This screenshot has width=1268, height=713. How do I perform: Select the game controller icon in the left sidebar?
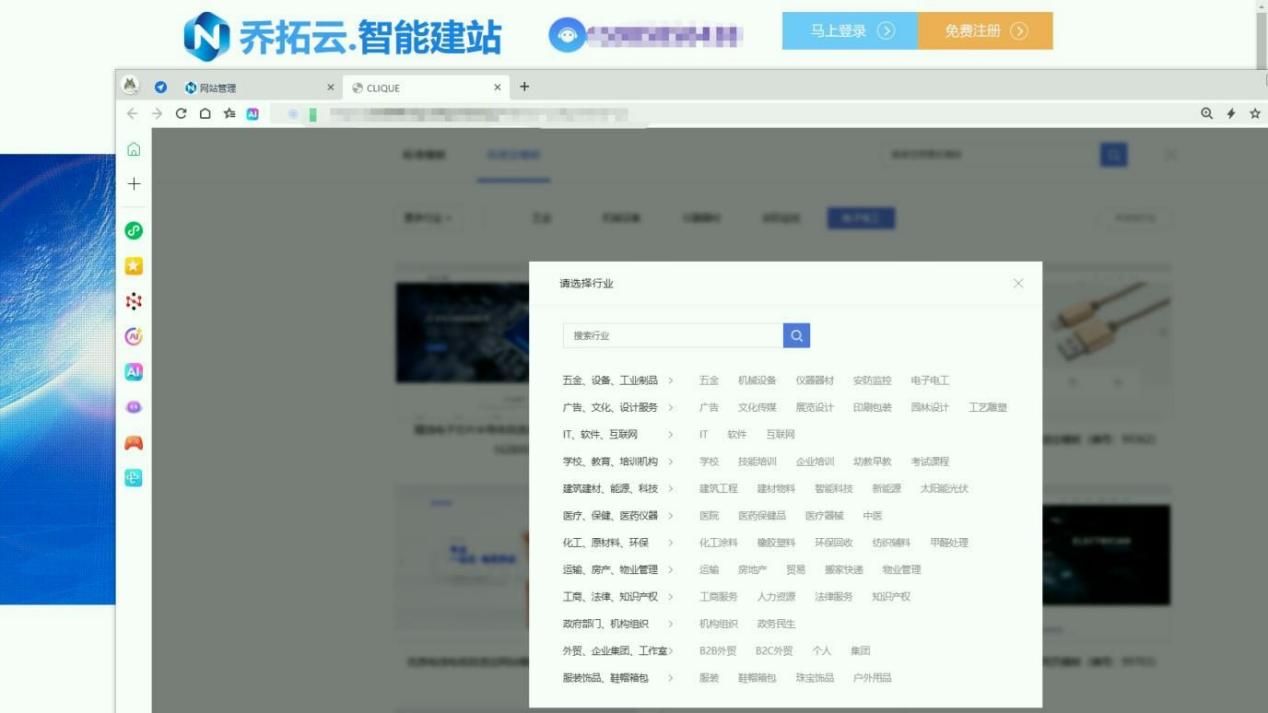[x=135, y=442]
